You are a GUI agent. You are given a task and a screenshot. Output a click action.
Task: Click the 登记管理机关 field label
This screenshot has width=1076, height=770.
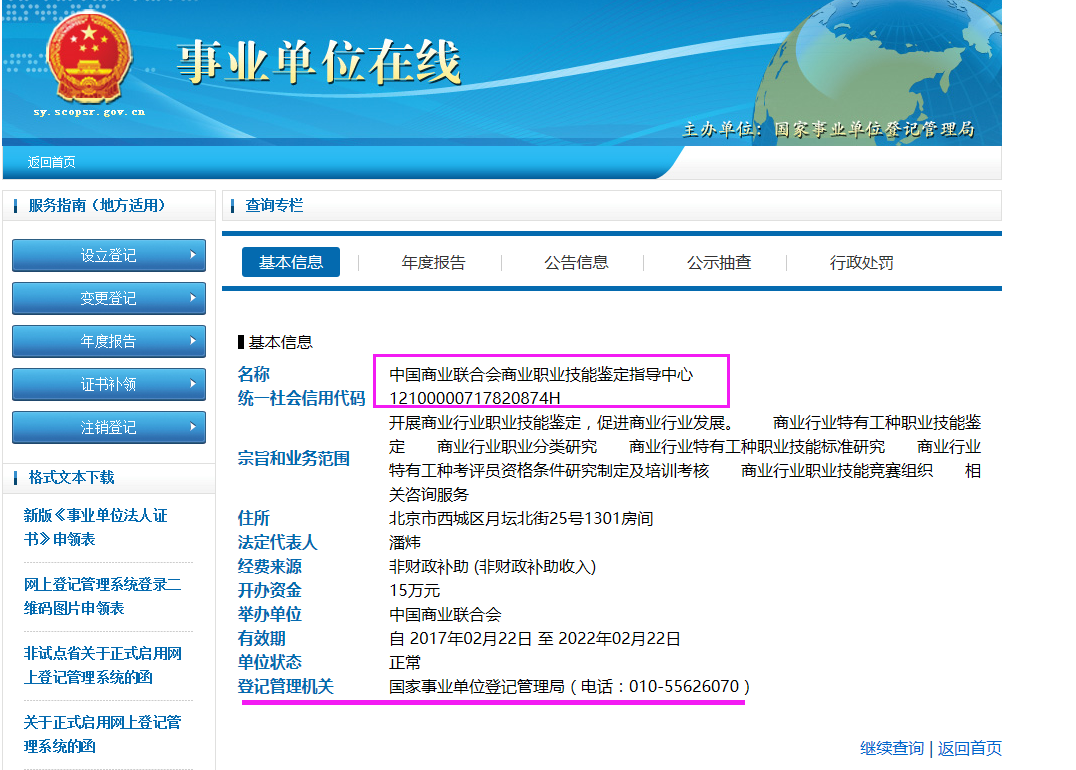pyautogui.click(x=285, y=686)
